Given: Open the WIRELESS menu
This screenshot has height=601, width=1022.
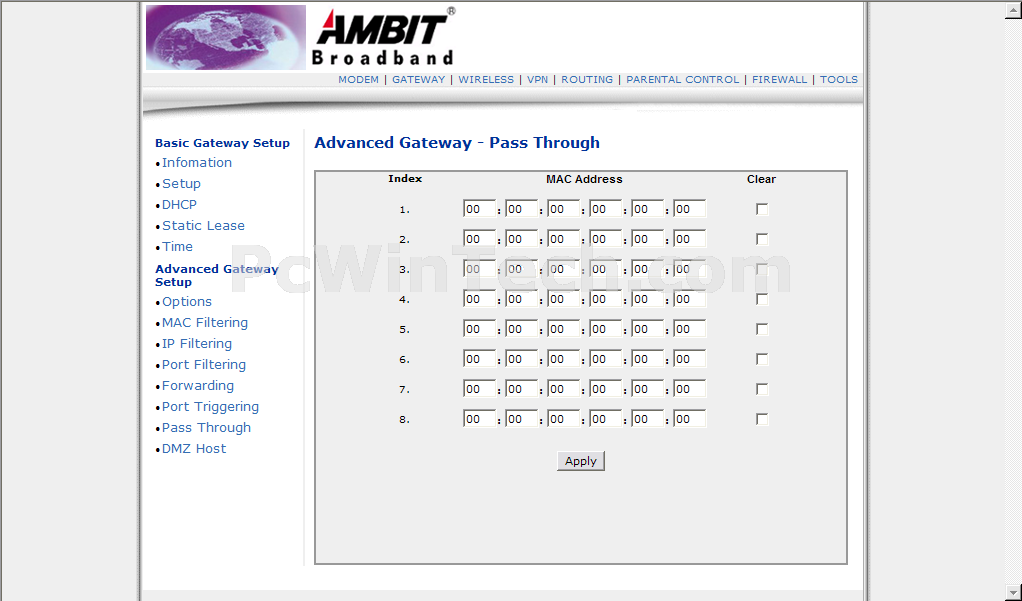Looking at the screenshot, I should 486,80.
